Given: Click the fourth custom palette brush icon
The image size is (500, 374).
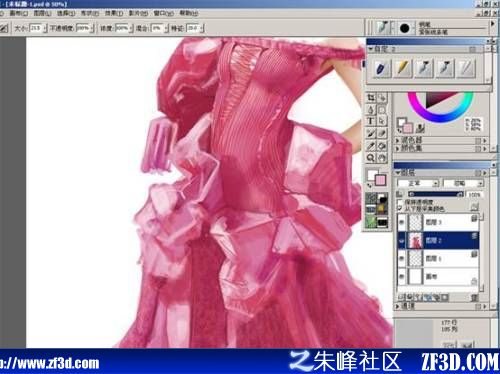Looking at the screenshot, I should pyautogui.click(x=445, y=68).
